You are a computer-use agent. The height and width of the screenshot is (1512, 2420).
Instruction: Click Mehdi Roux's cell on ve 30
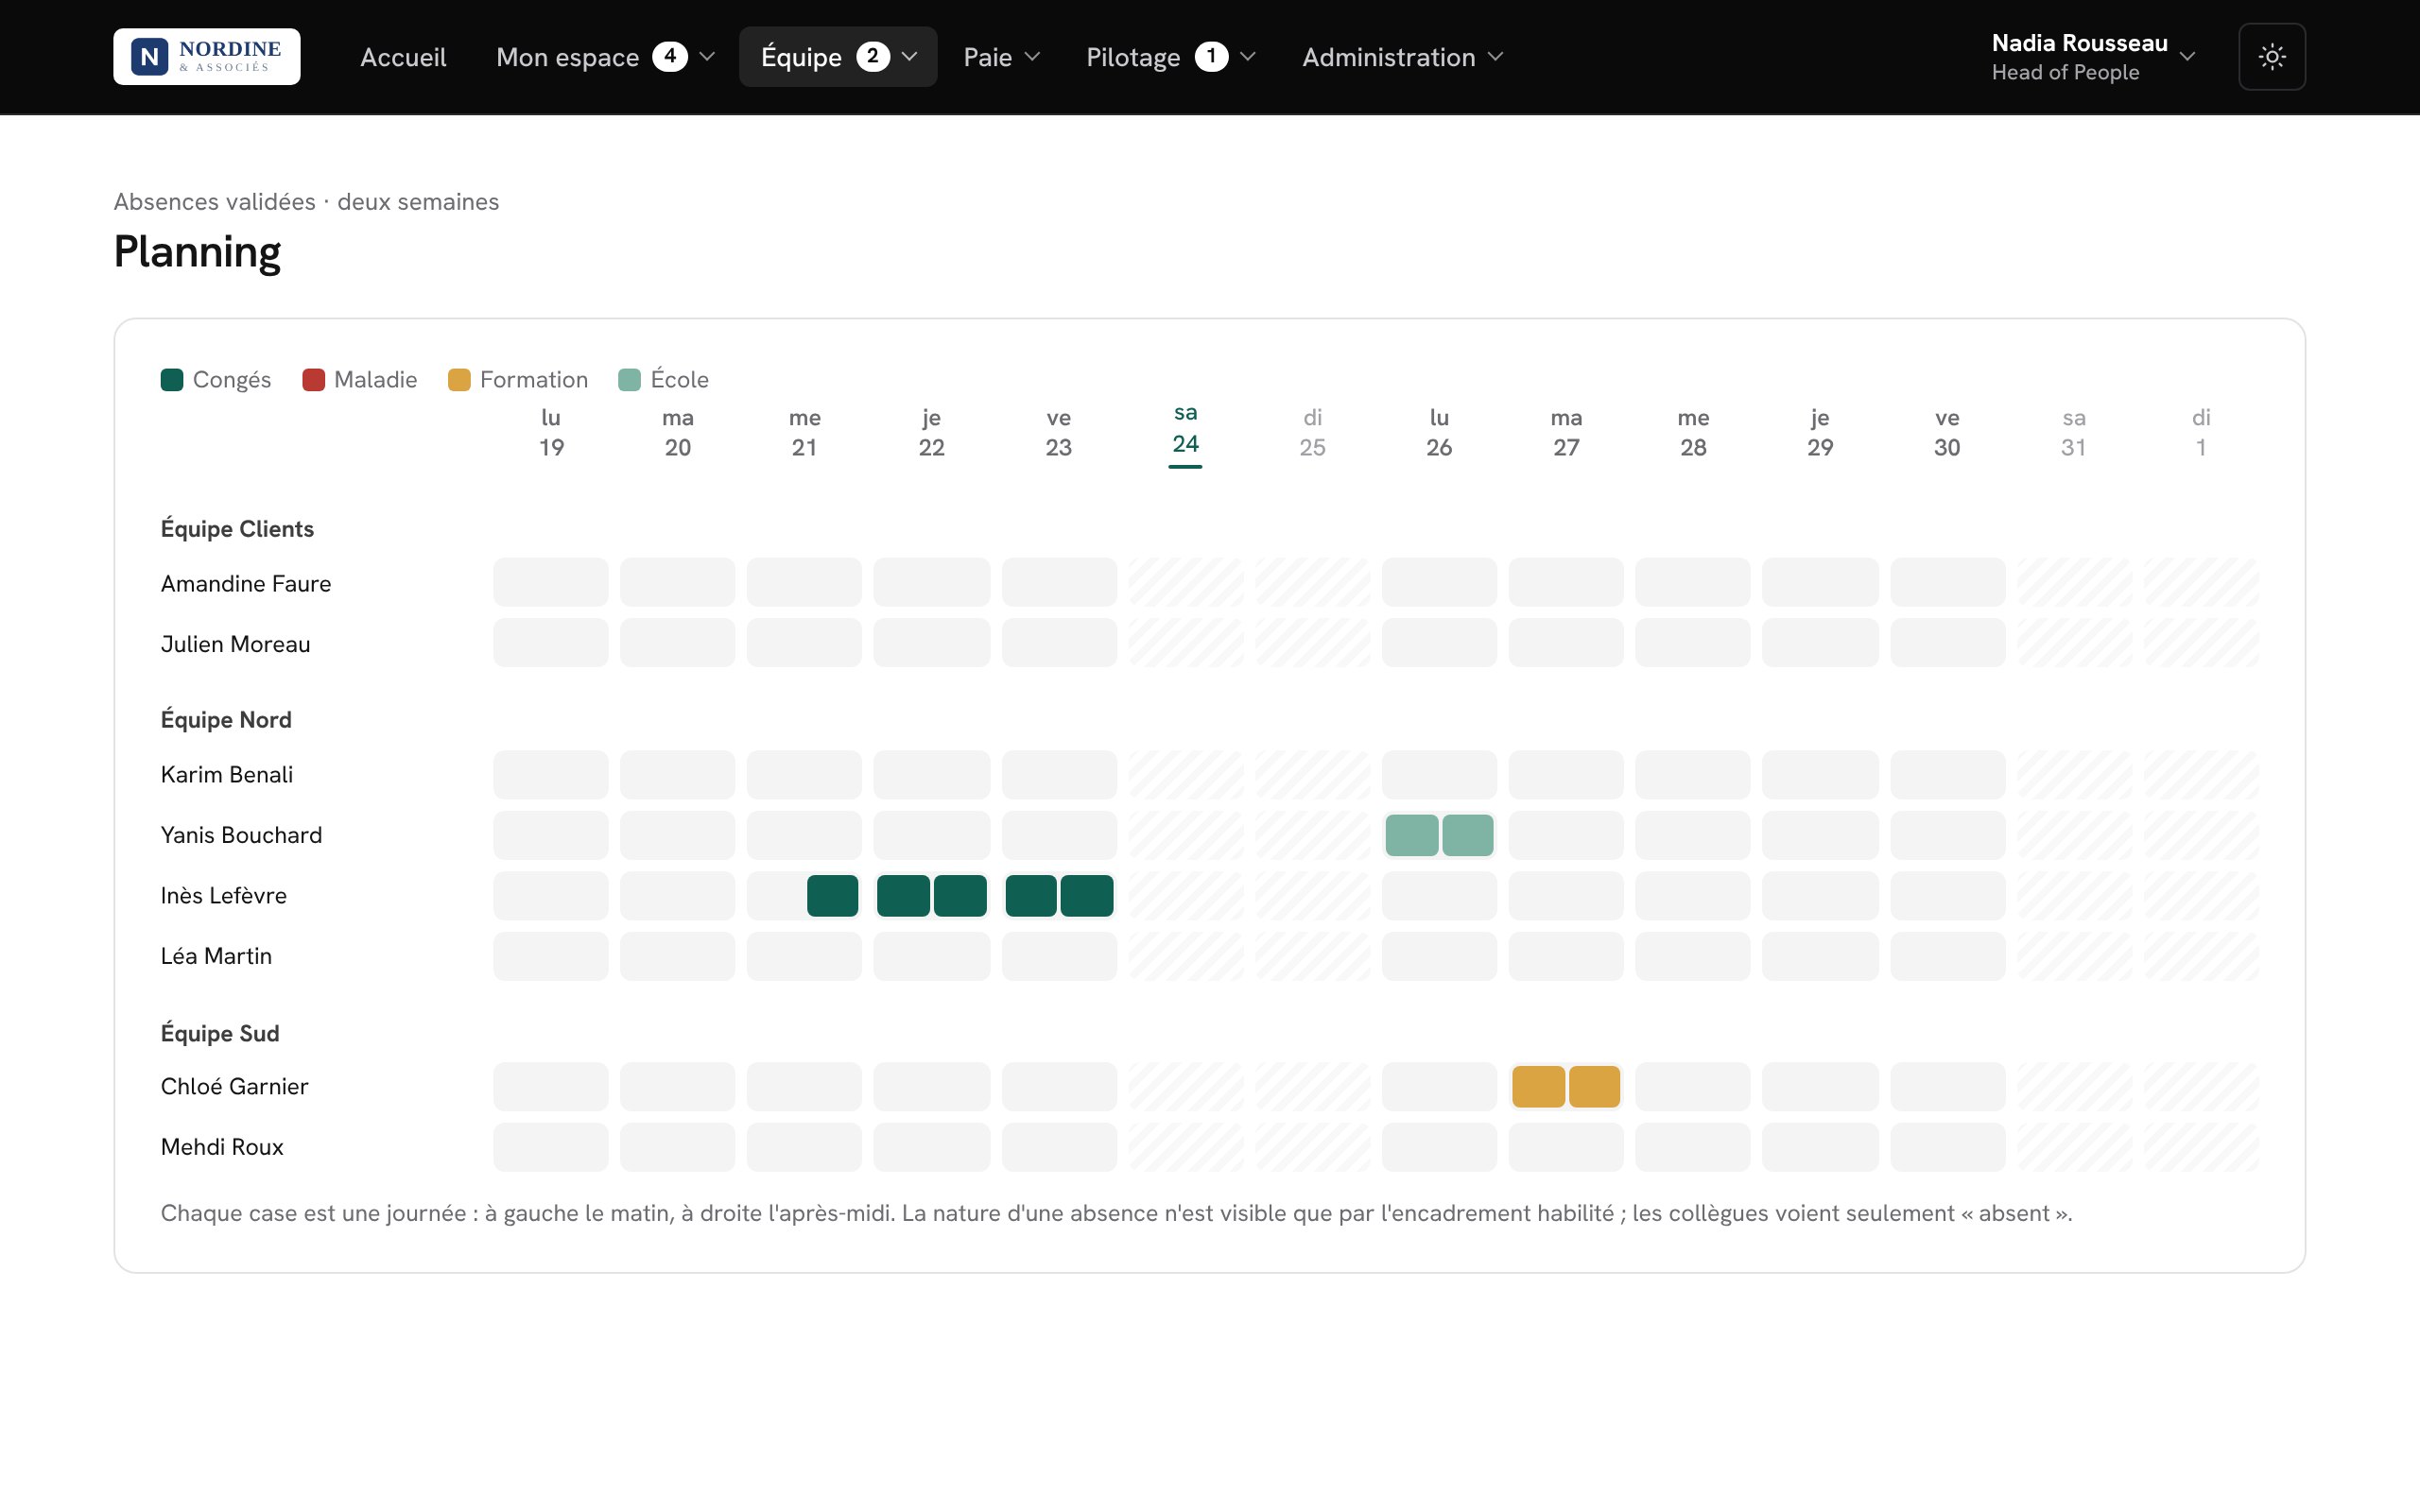pos(1947,1147)
